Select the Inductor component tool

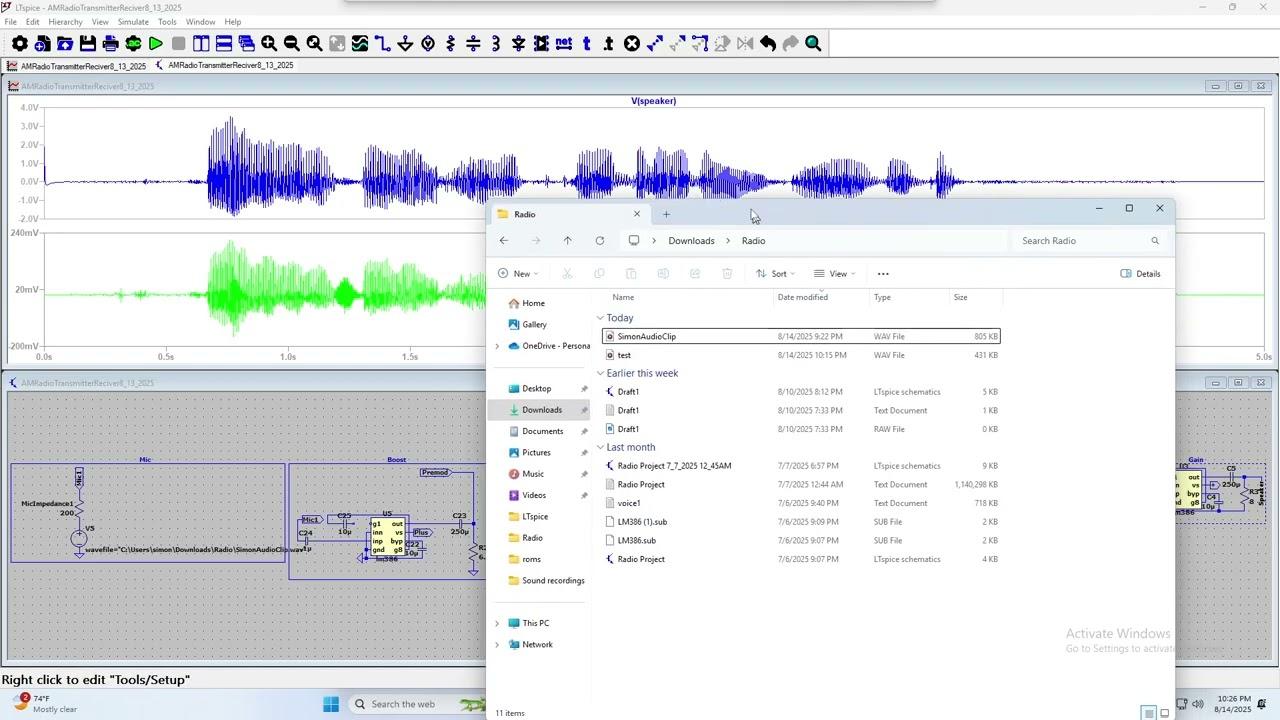[496, 43]
